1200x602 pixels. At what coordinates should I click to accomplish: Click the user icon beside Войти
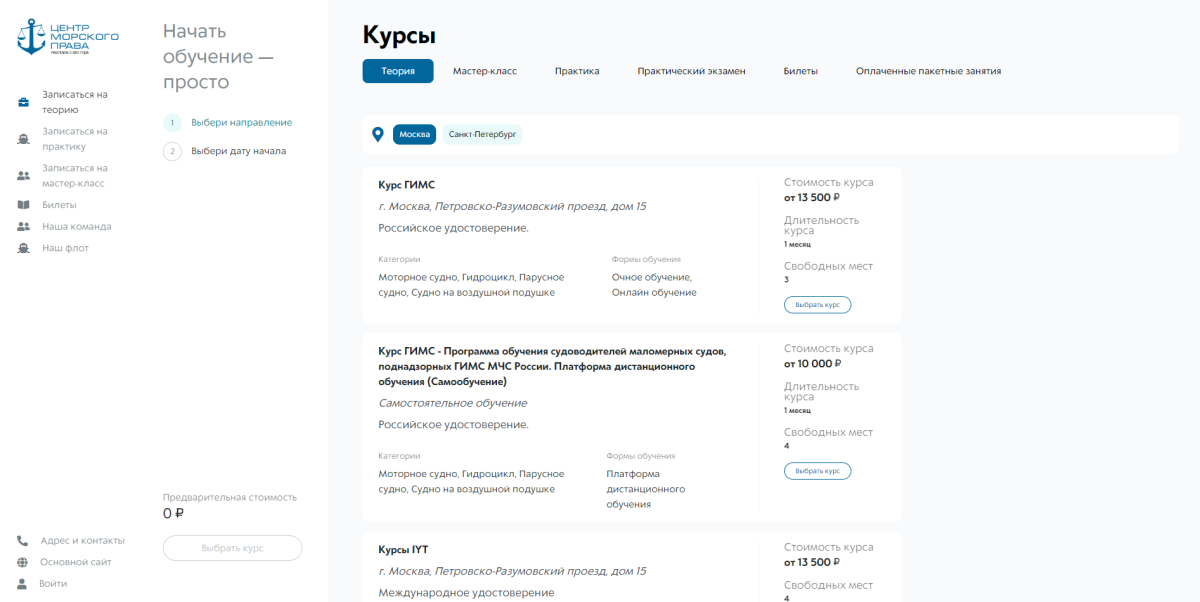coord(22,584)
